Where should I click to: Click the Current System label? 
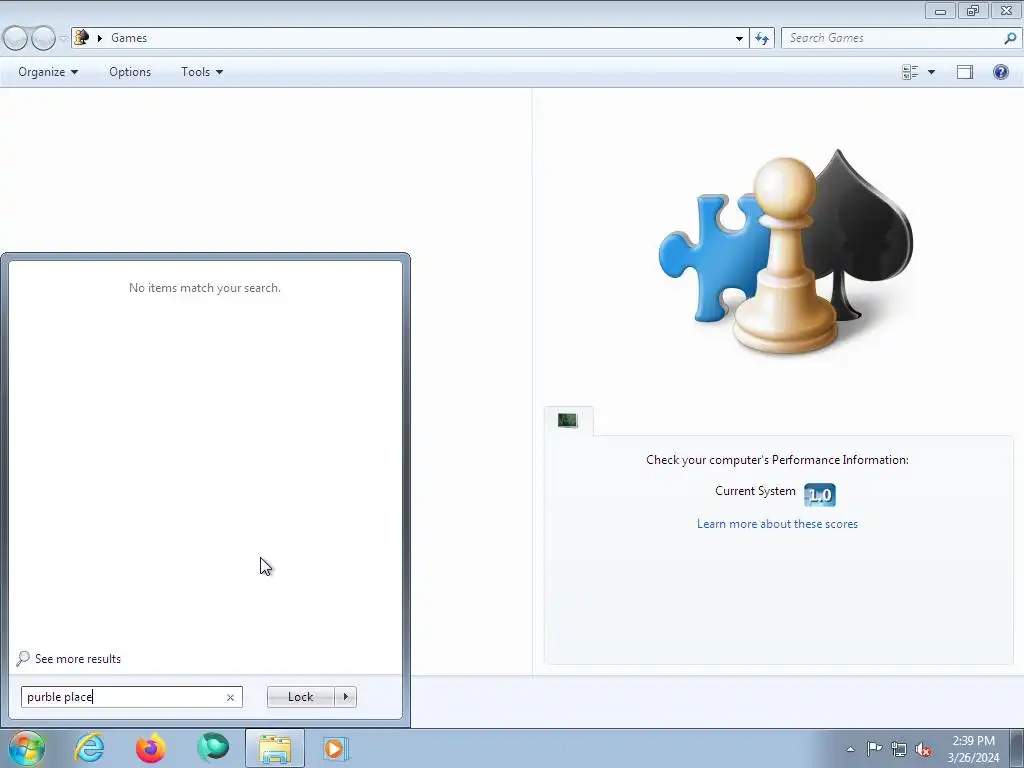tap(755, 491)
